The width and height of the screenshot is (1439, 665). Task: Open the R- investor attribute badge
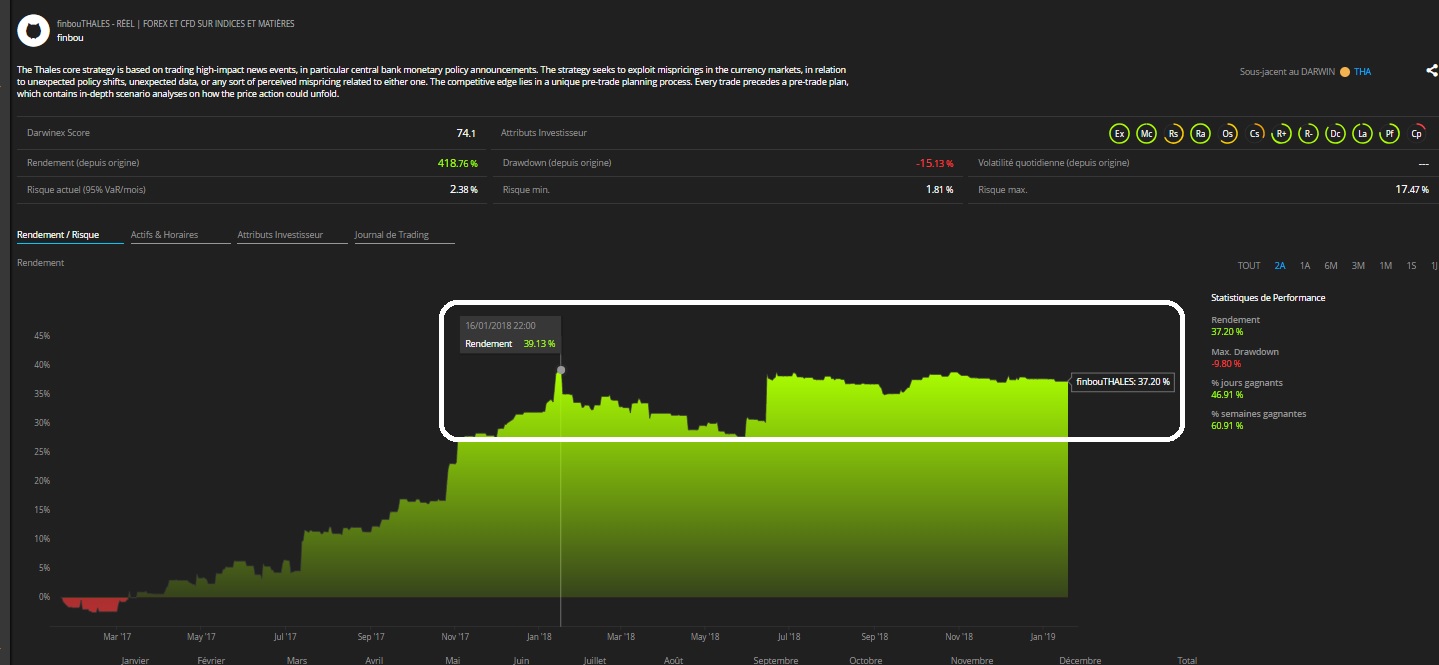click(1308, 134)
